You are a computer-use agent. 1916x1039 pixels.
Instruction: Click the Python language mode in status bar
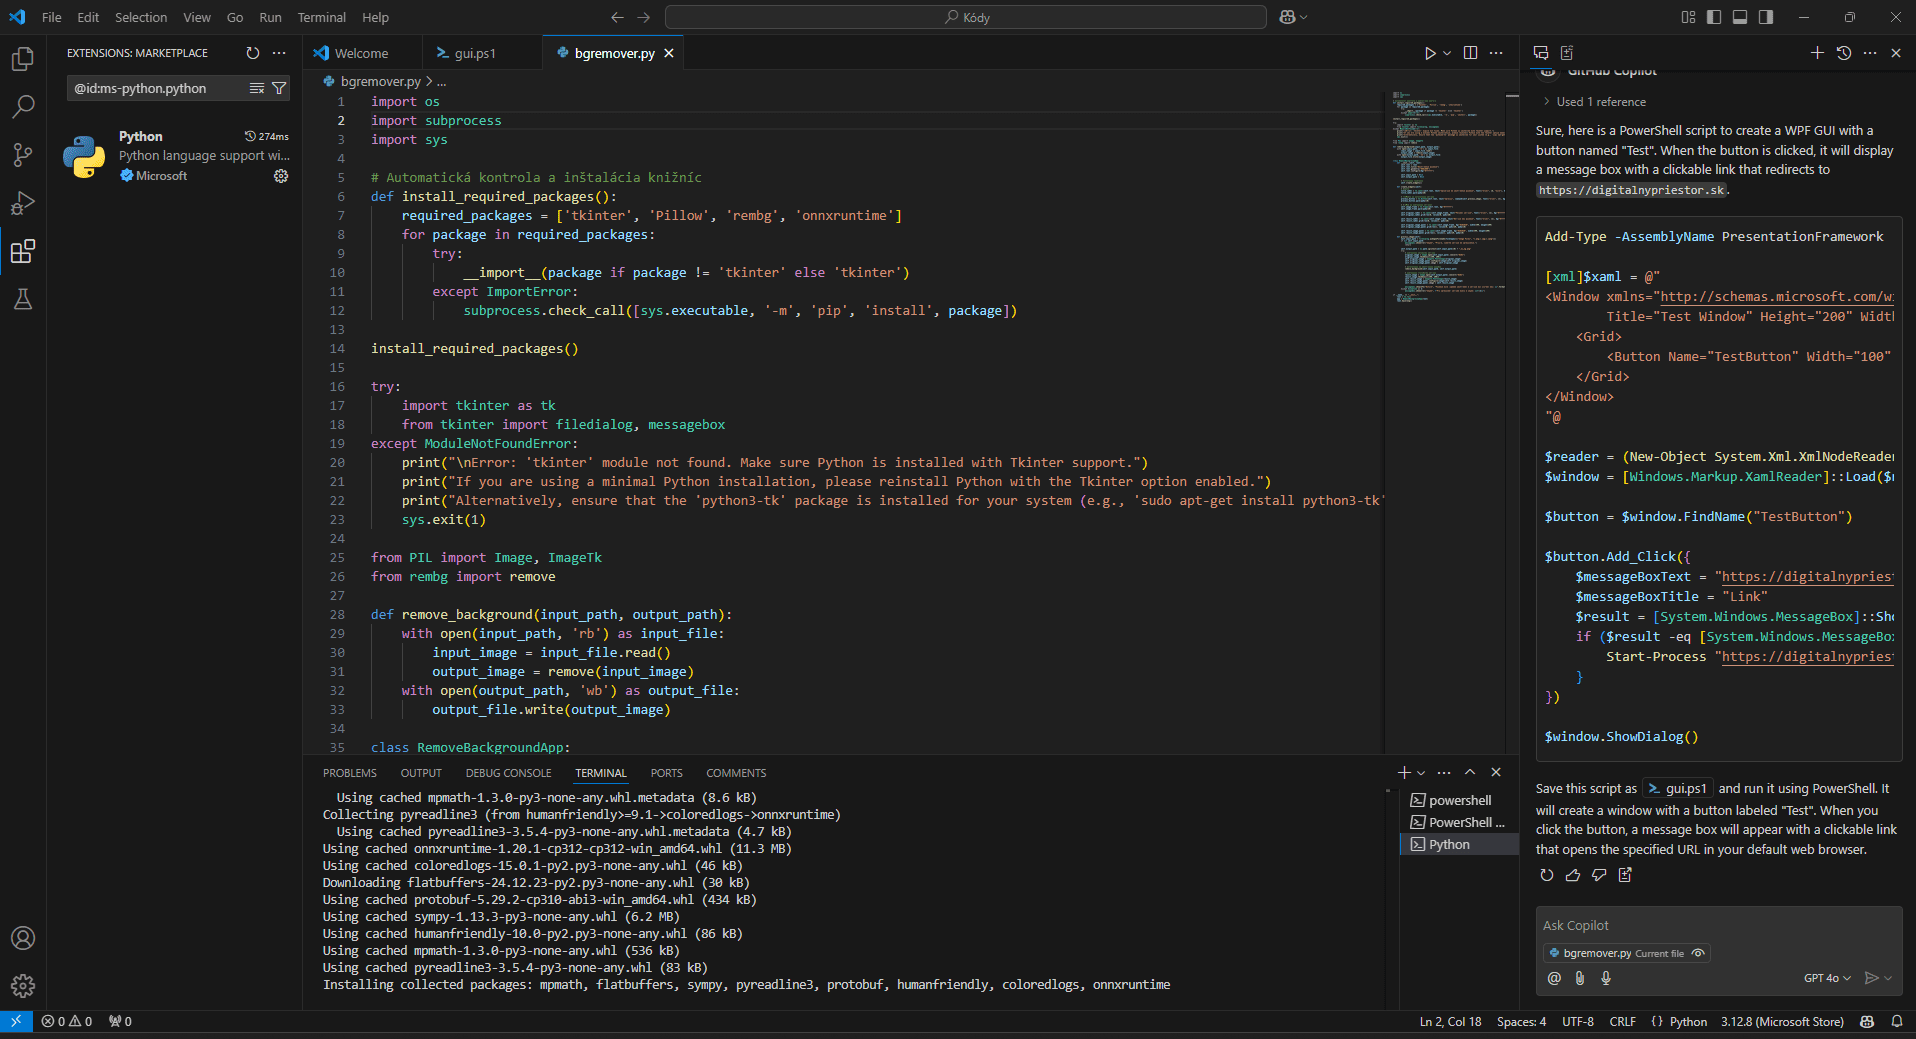click(x=1688, y=1022)
